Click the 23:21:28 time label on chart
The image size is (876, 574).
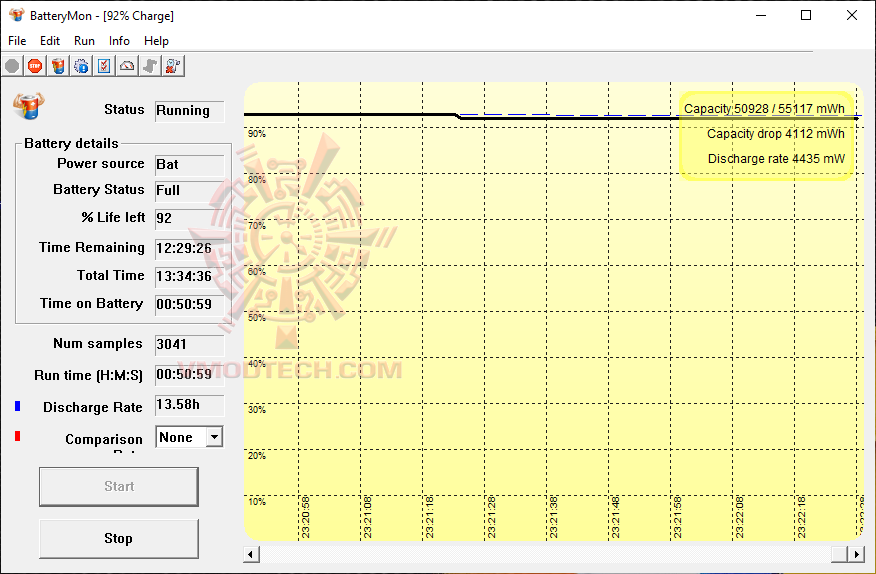pos(492,518)
